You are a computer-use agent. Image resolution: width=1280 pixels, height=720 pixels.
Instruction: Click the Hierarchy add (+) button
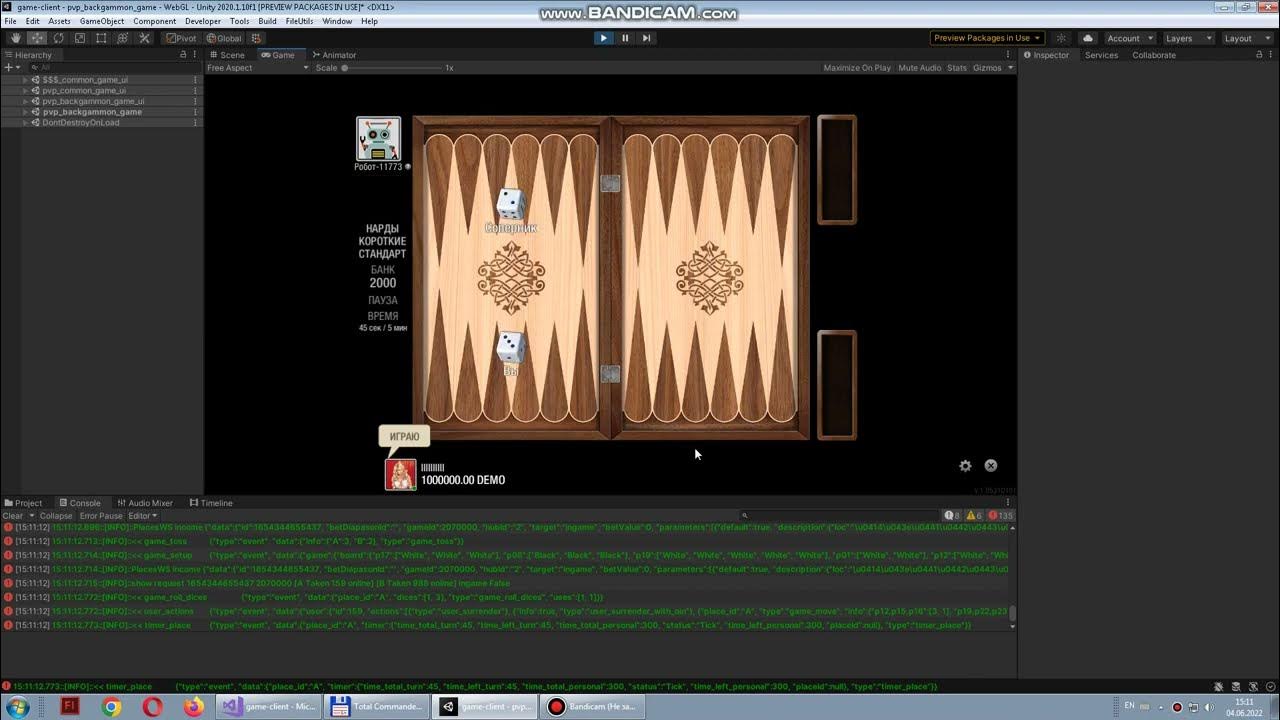click(8, 68)
